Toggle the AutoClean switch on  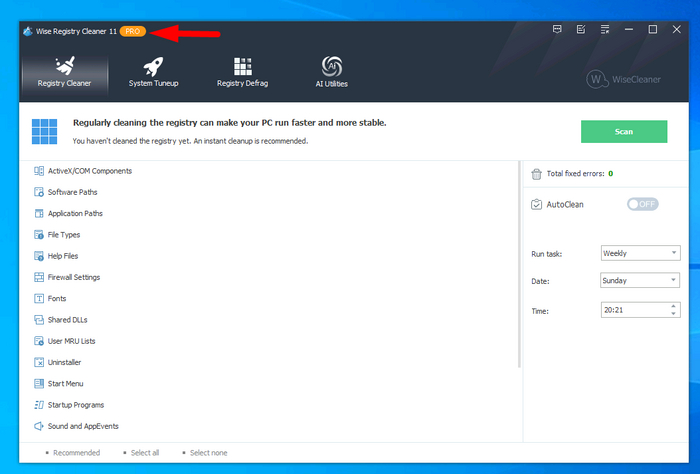pyautogui.click(x=642, y=204)
